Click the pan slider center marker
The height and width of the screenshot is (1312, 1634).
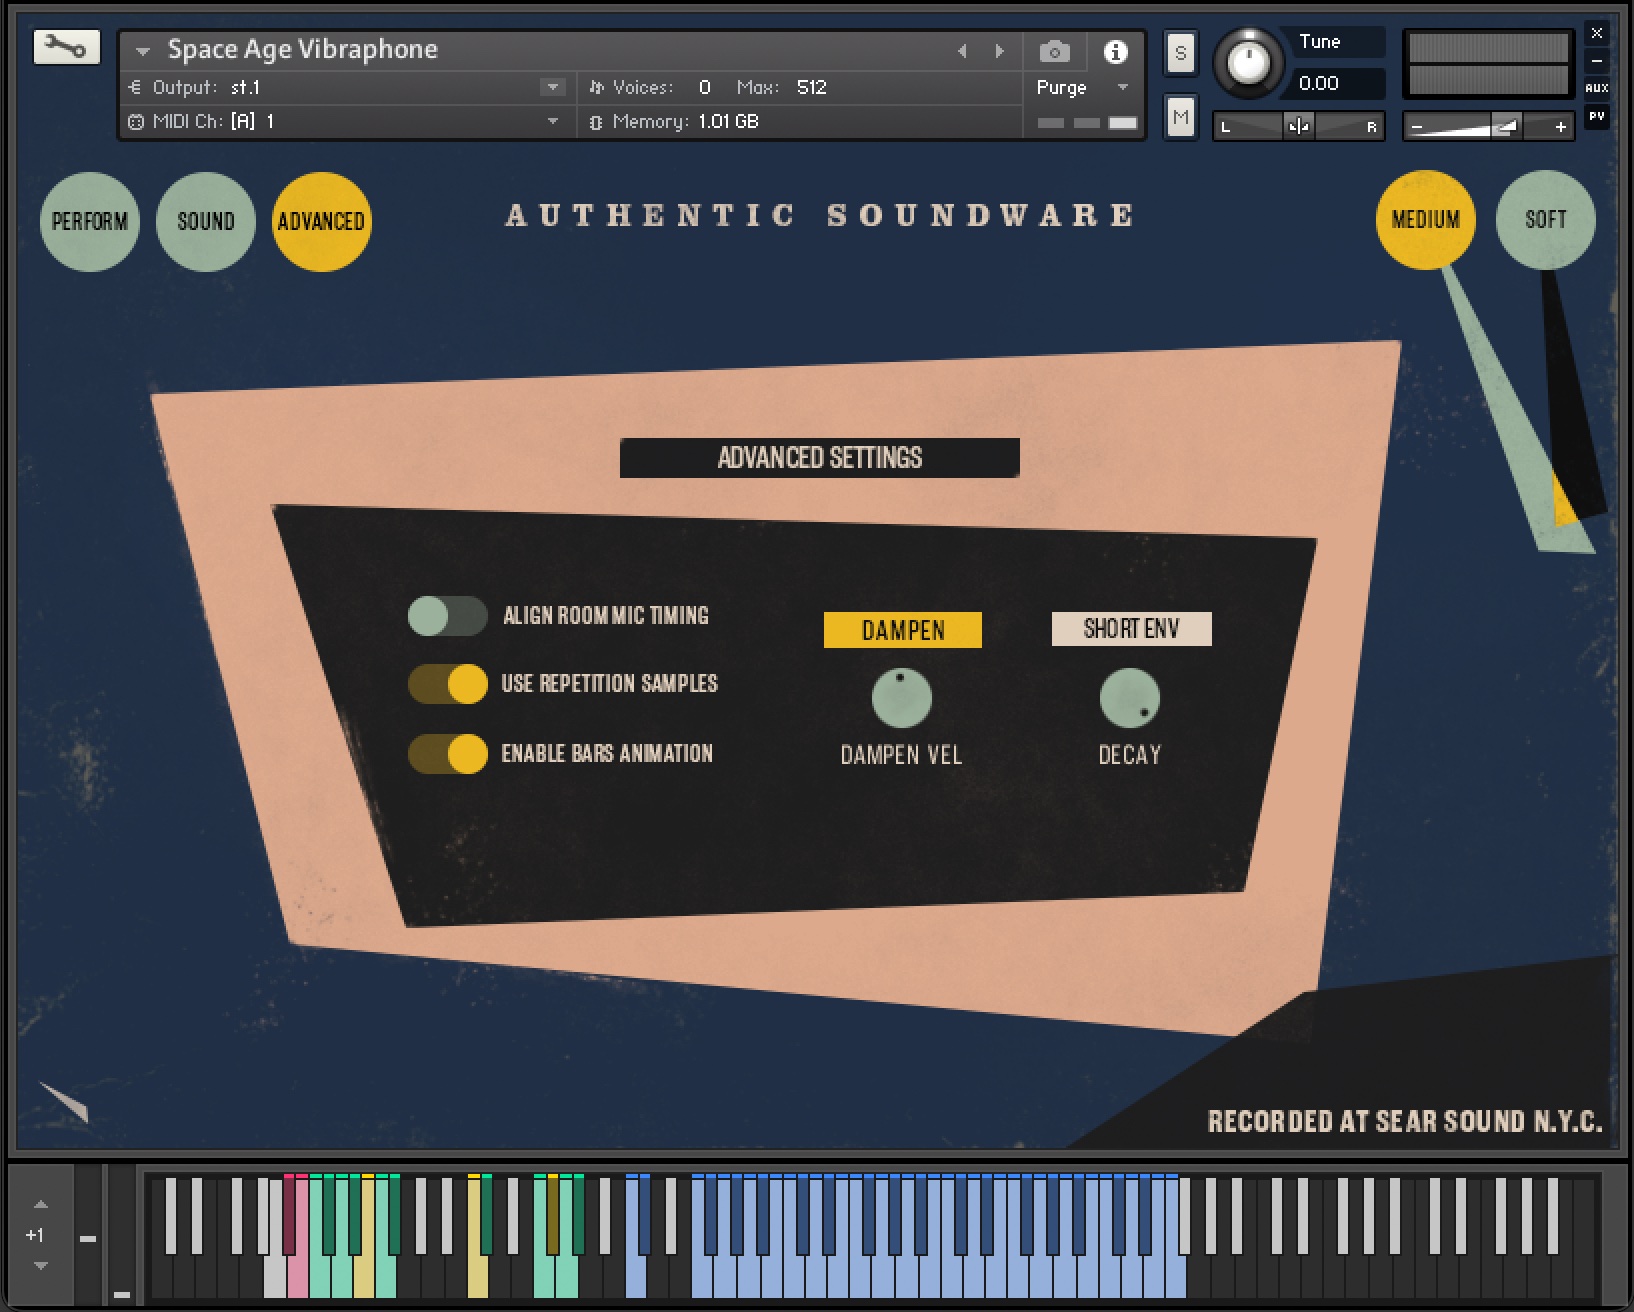tap(1298, 126)
